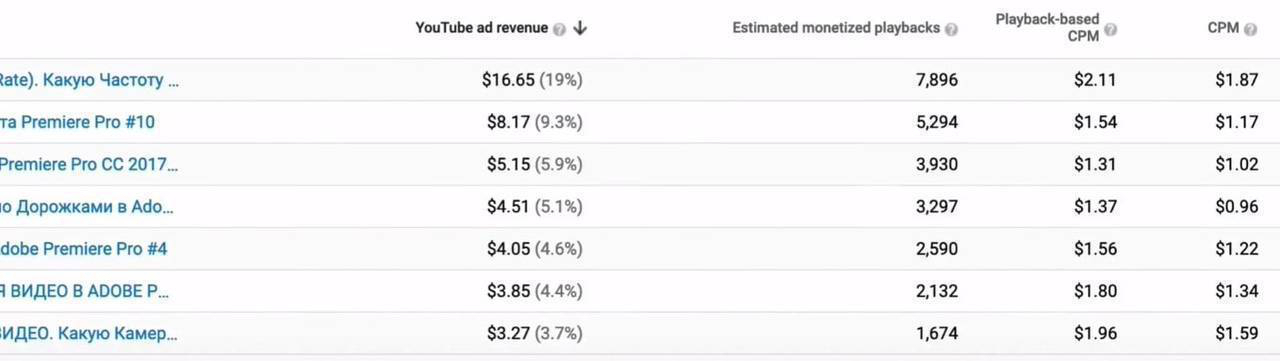Open help icon beside Estimated monetized playbacks
Viewport: 1280px width, 361px height.
click(951, 29)
